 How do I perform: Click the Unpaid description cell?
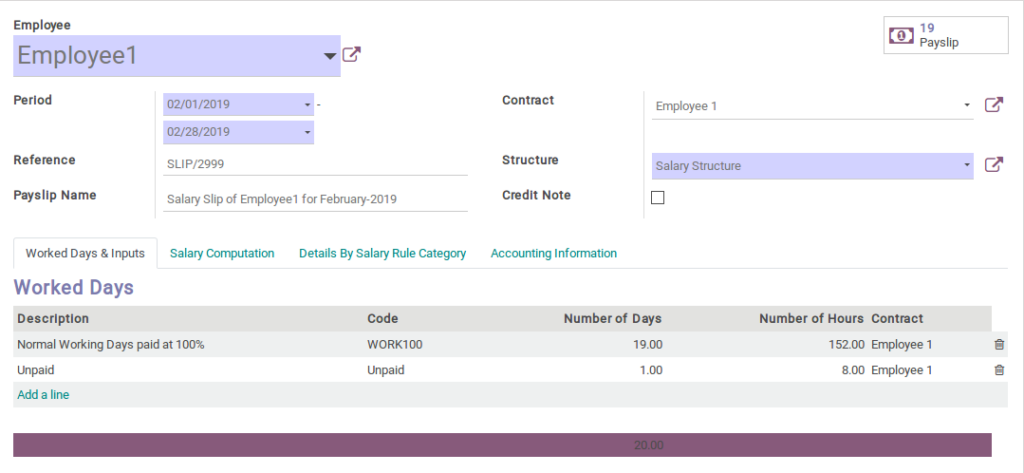[36, 370]
